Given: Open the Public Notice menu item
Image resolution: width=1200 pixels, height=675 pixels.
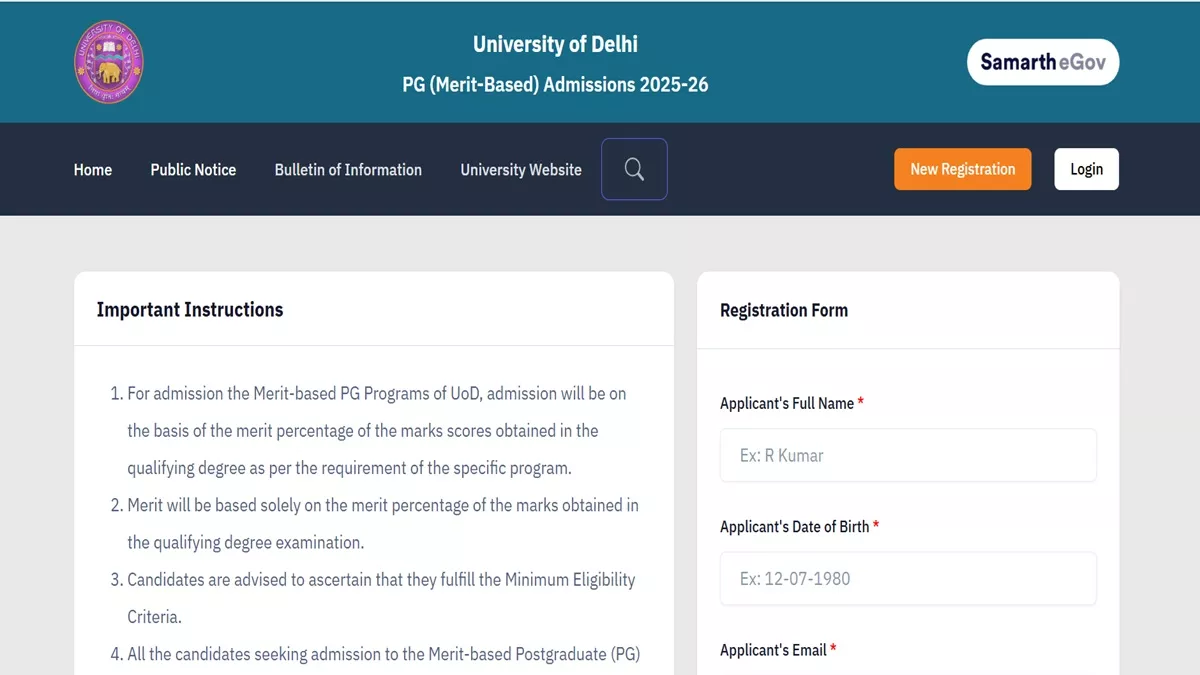Looking at the screenshot, I should point(193,170).
